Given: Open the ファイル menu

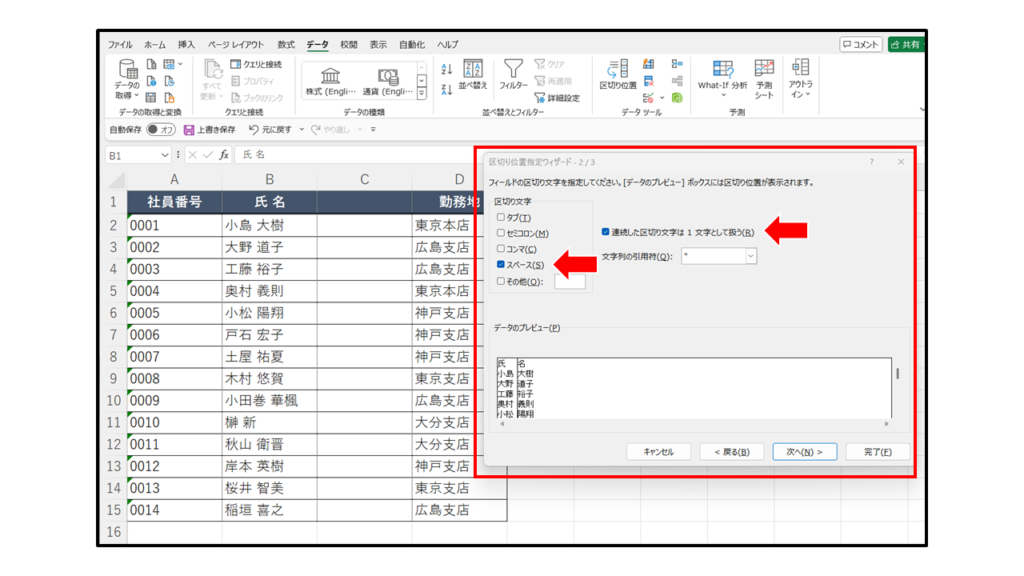Looking at the screenshot, I should (x=120, y=44).
